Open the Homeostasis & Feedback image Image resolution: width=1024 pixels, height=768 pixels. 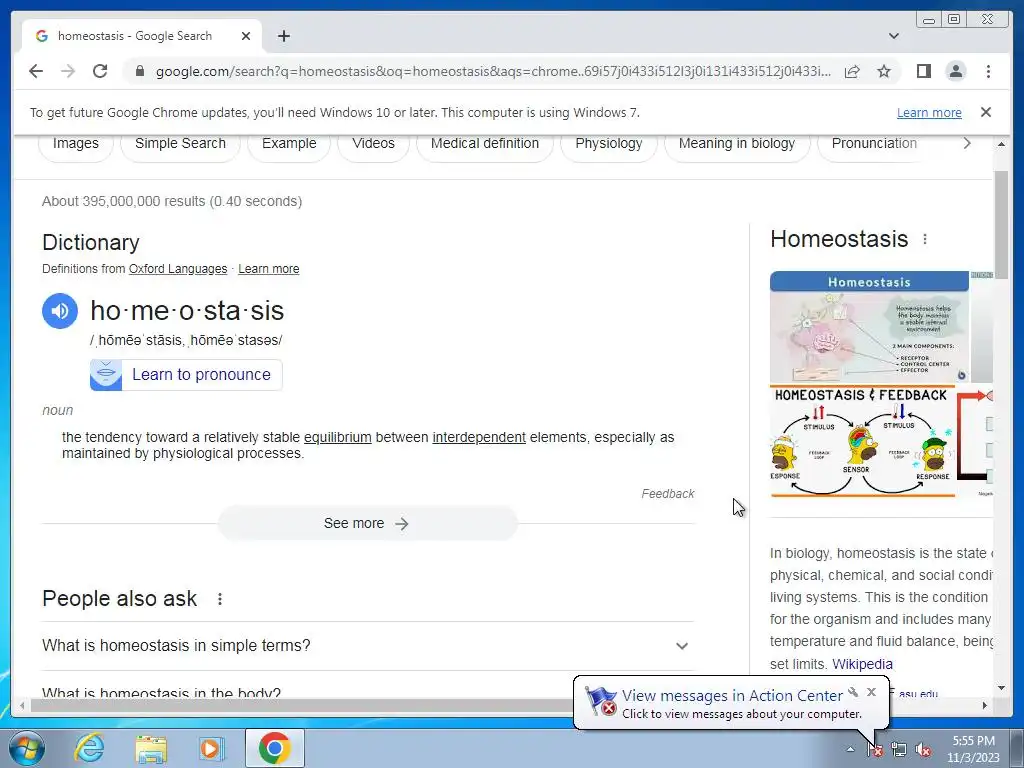pyautogui.click(x=862, y=441)
